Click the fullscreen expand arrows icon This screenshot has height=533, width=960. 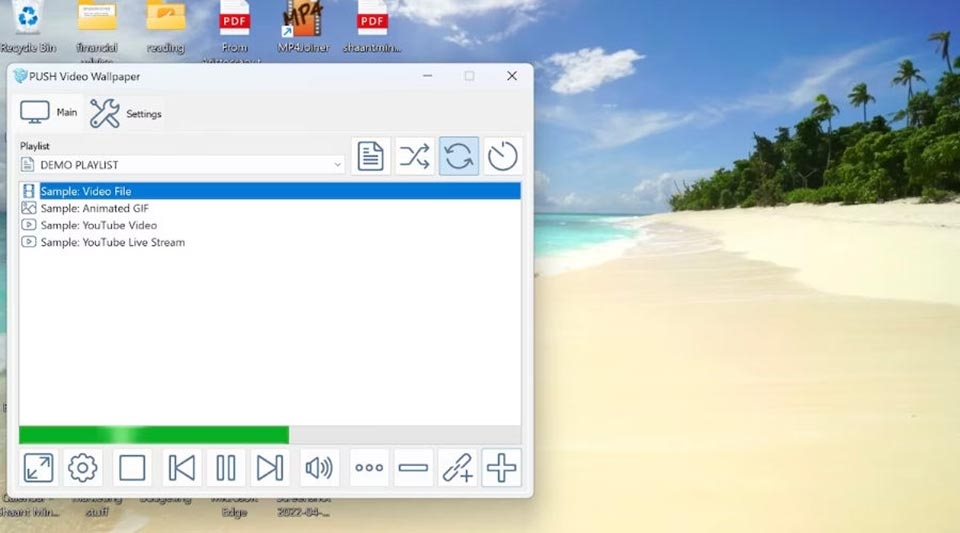39,468
